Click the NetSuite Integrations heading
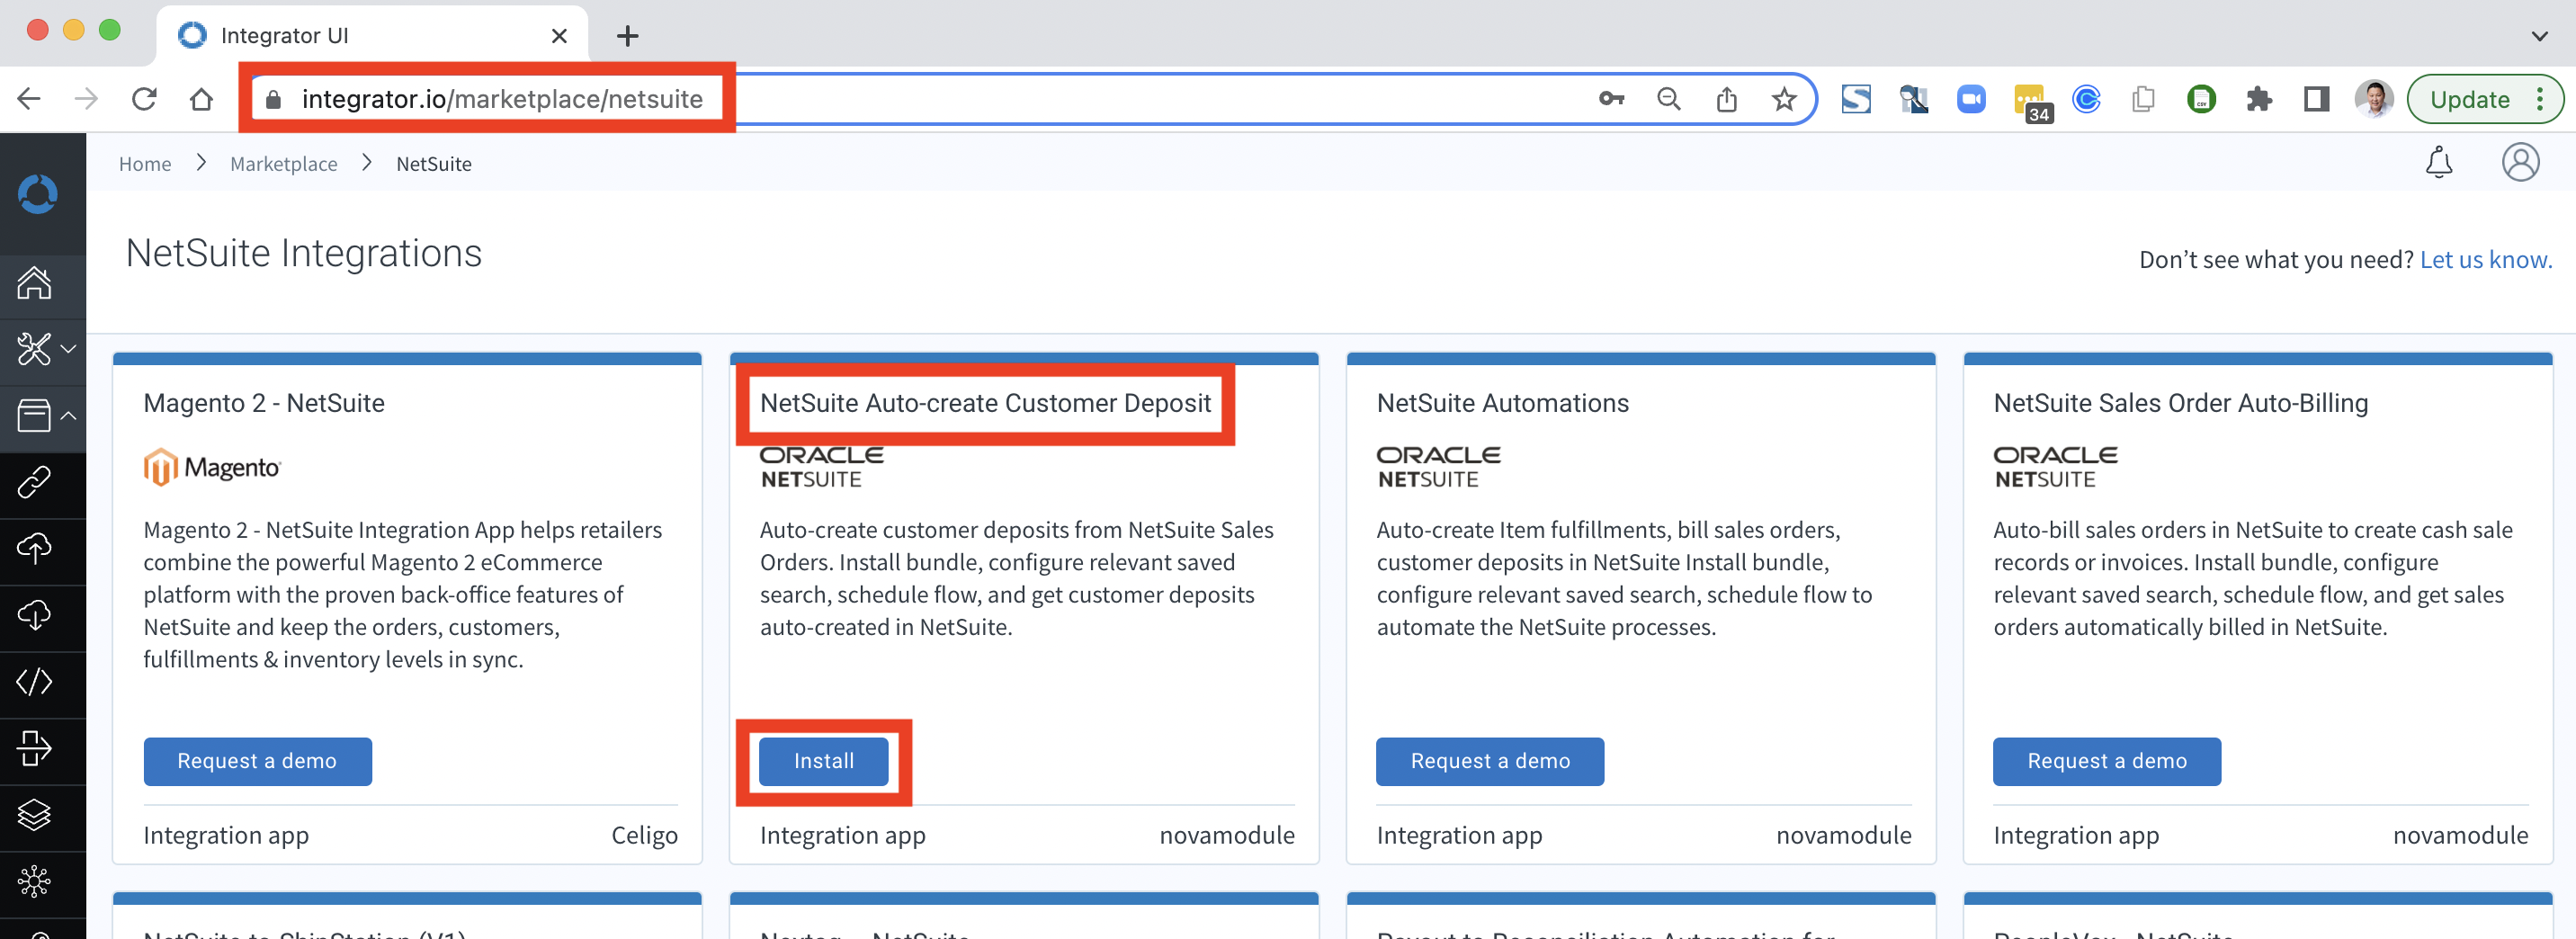The width and height of the screenshot is (2576, 939). point(304,254)
